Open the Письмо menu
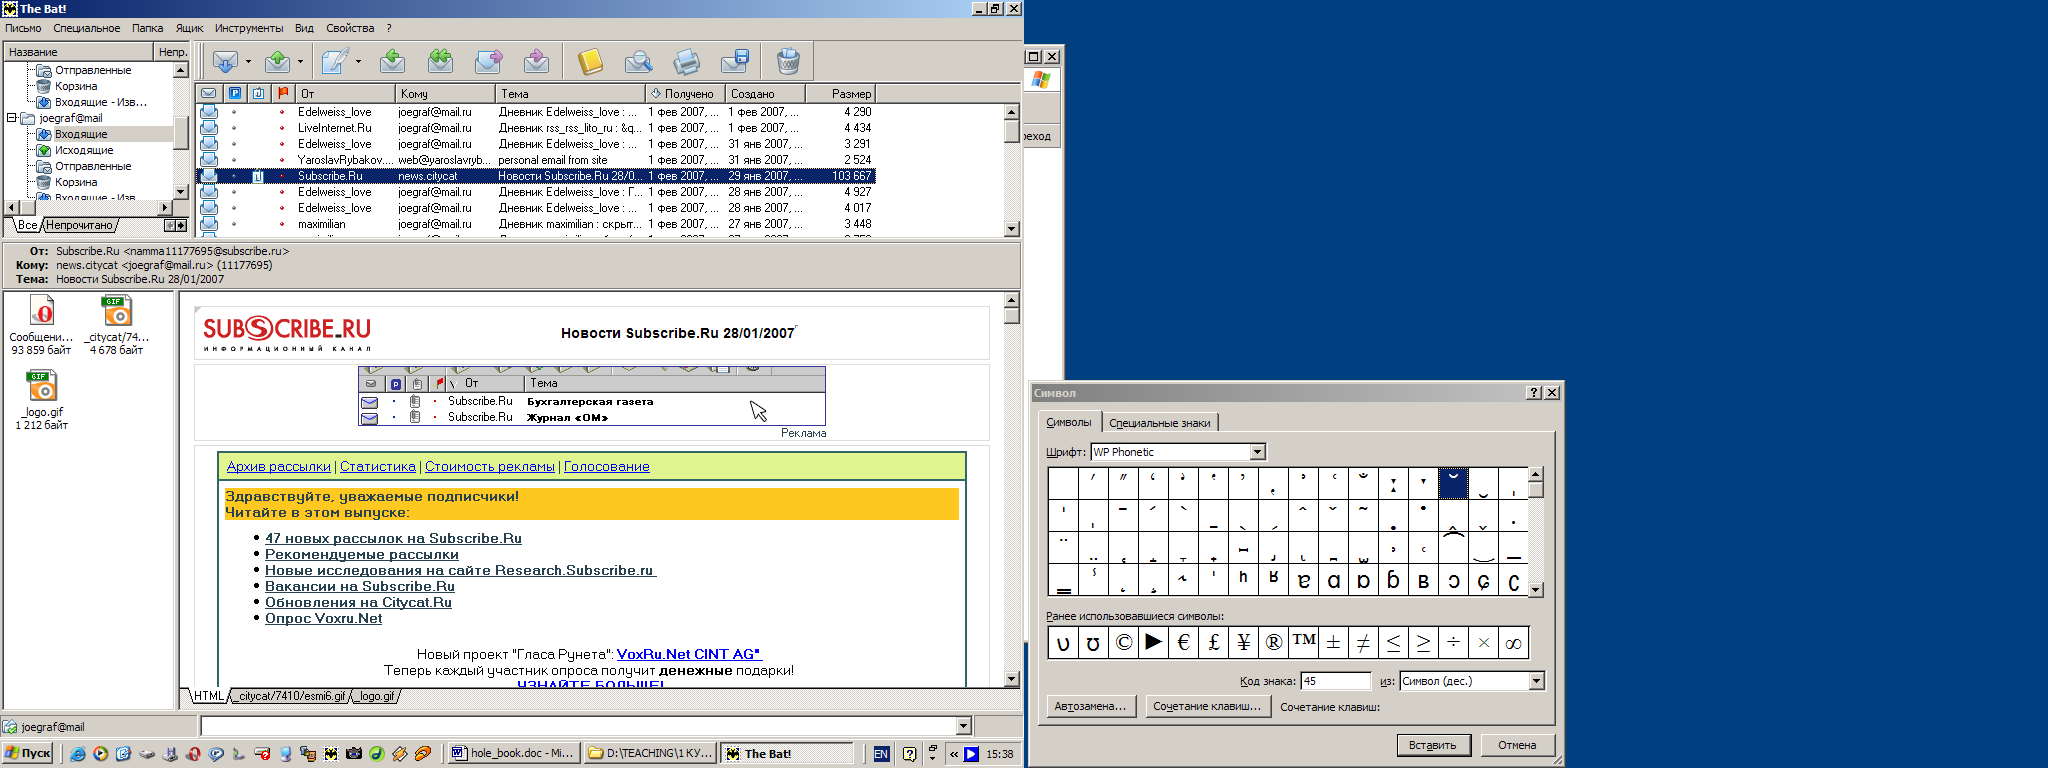This screenshot has height=768, width=2048. tap(23, 28)
